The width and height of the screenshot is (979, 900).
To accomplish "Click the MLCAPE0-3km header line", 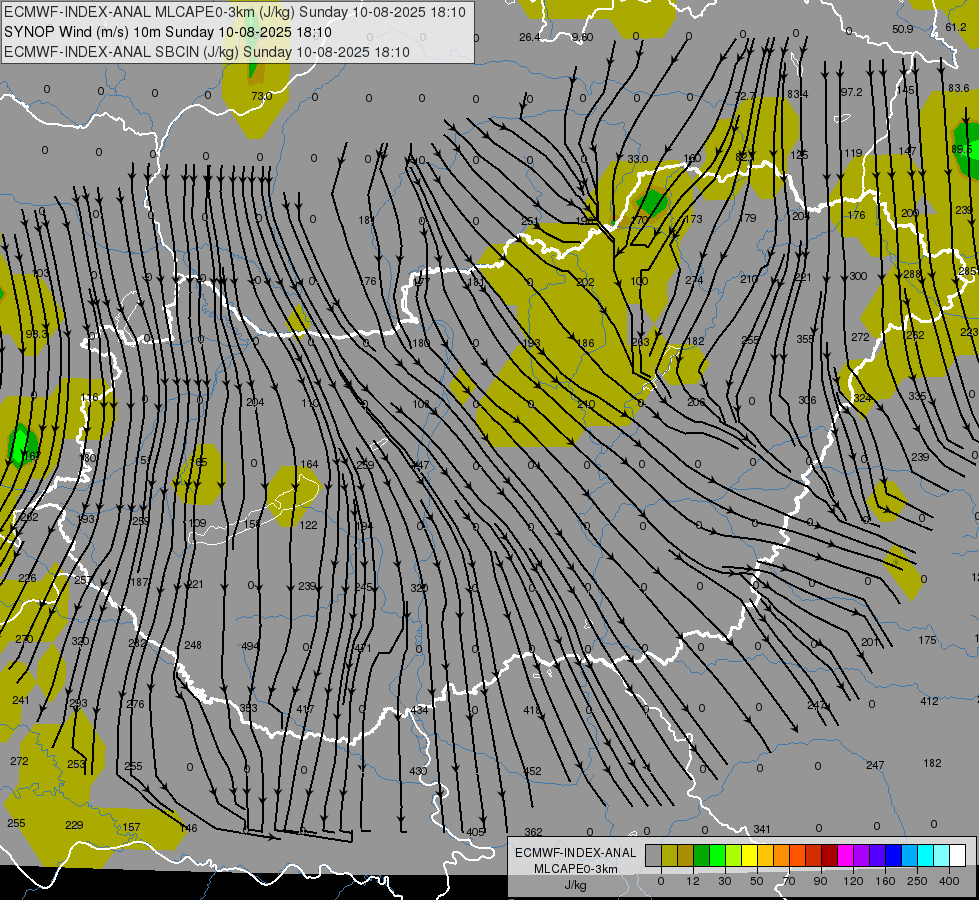I will coord(235,12).
